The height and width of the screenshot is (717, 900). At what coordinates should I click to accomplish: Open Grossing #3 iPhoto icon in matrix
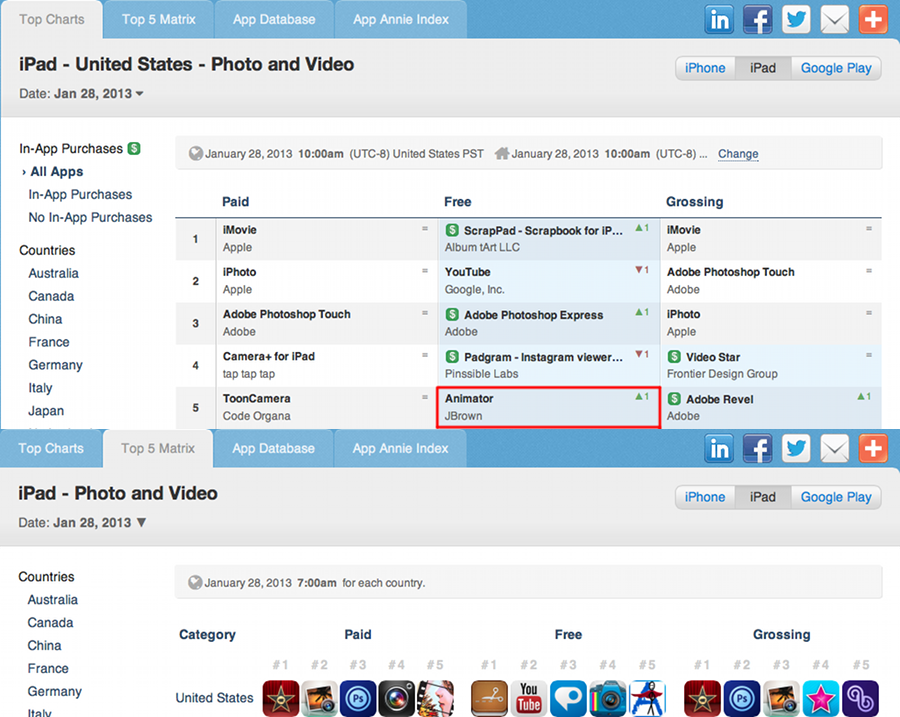781,699
